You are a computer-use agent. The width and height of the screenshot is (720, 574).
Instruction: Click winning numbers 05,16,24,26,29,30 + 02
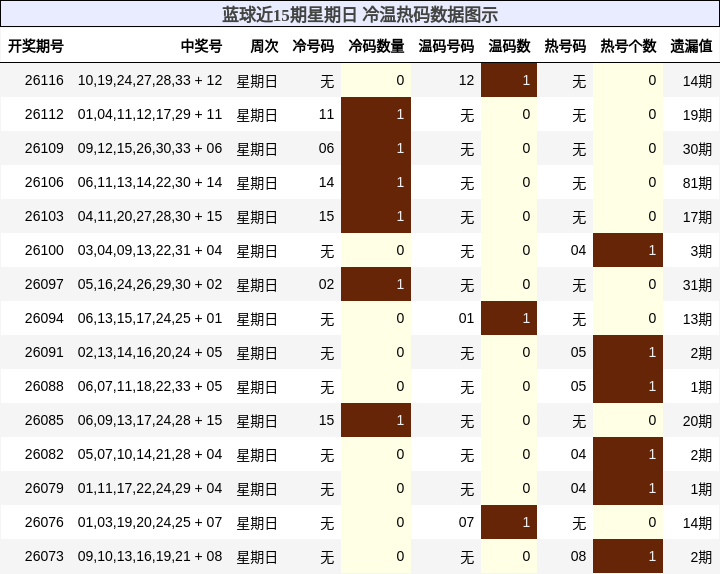click(150, 284)
